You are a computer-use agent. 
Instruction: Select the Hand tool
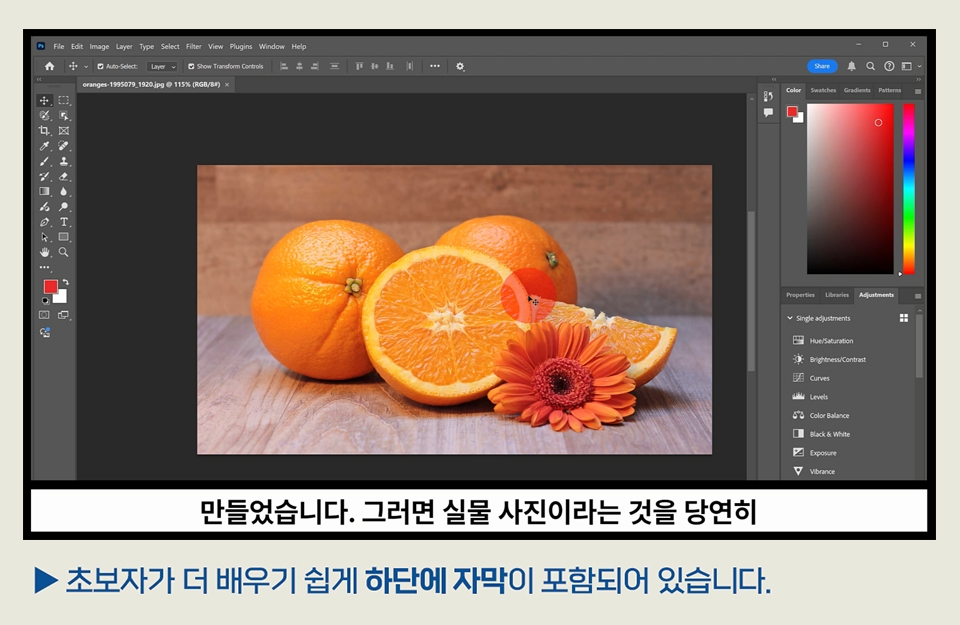[x=44, y=252]
